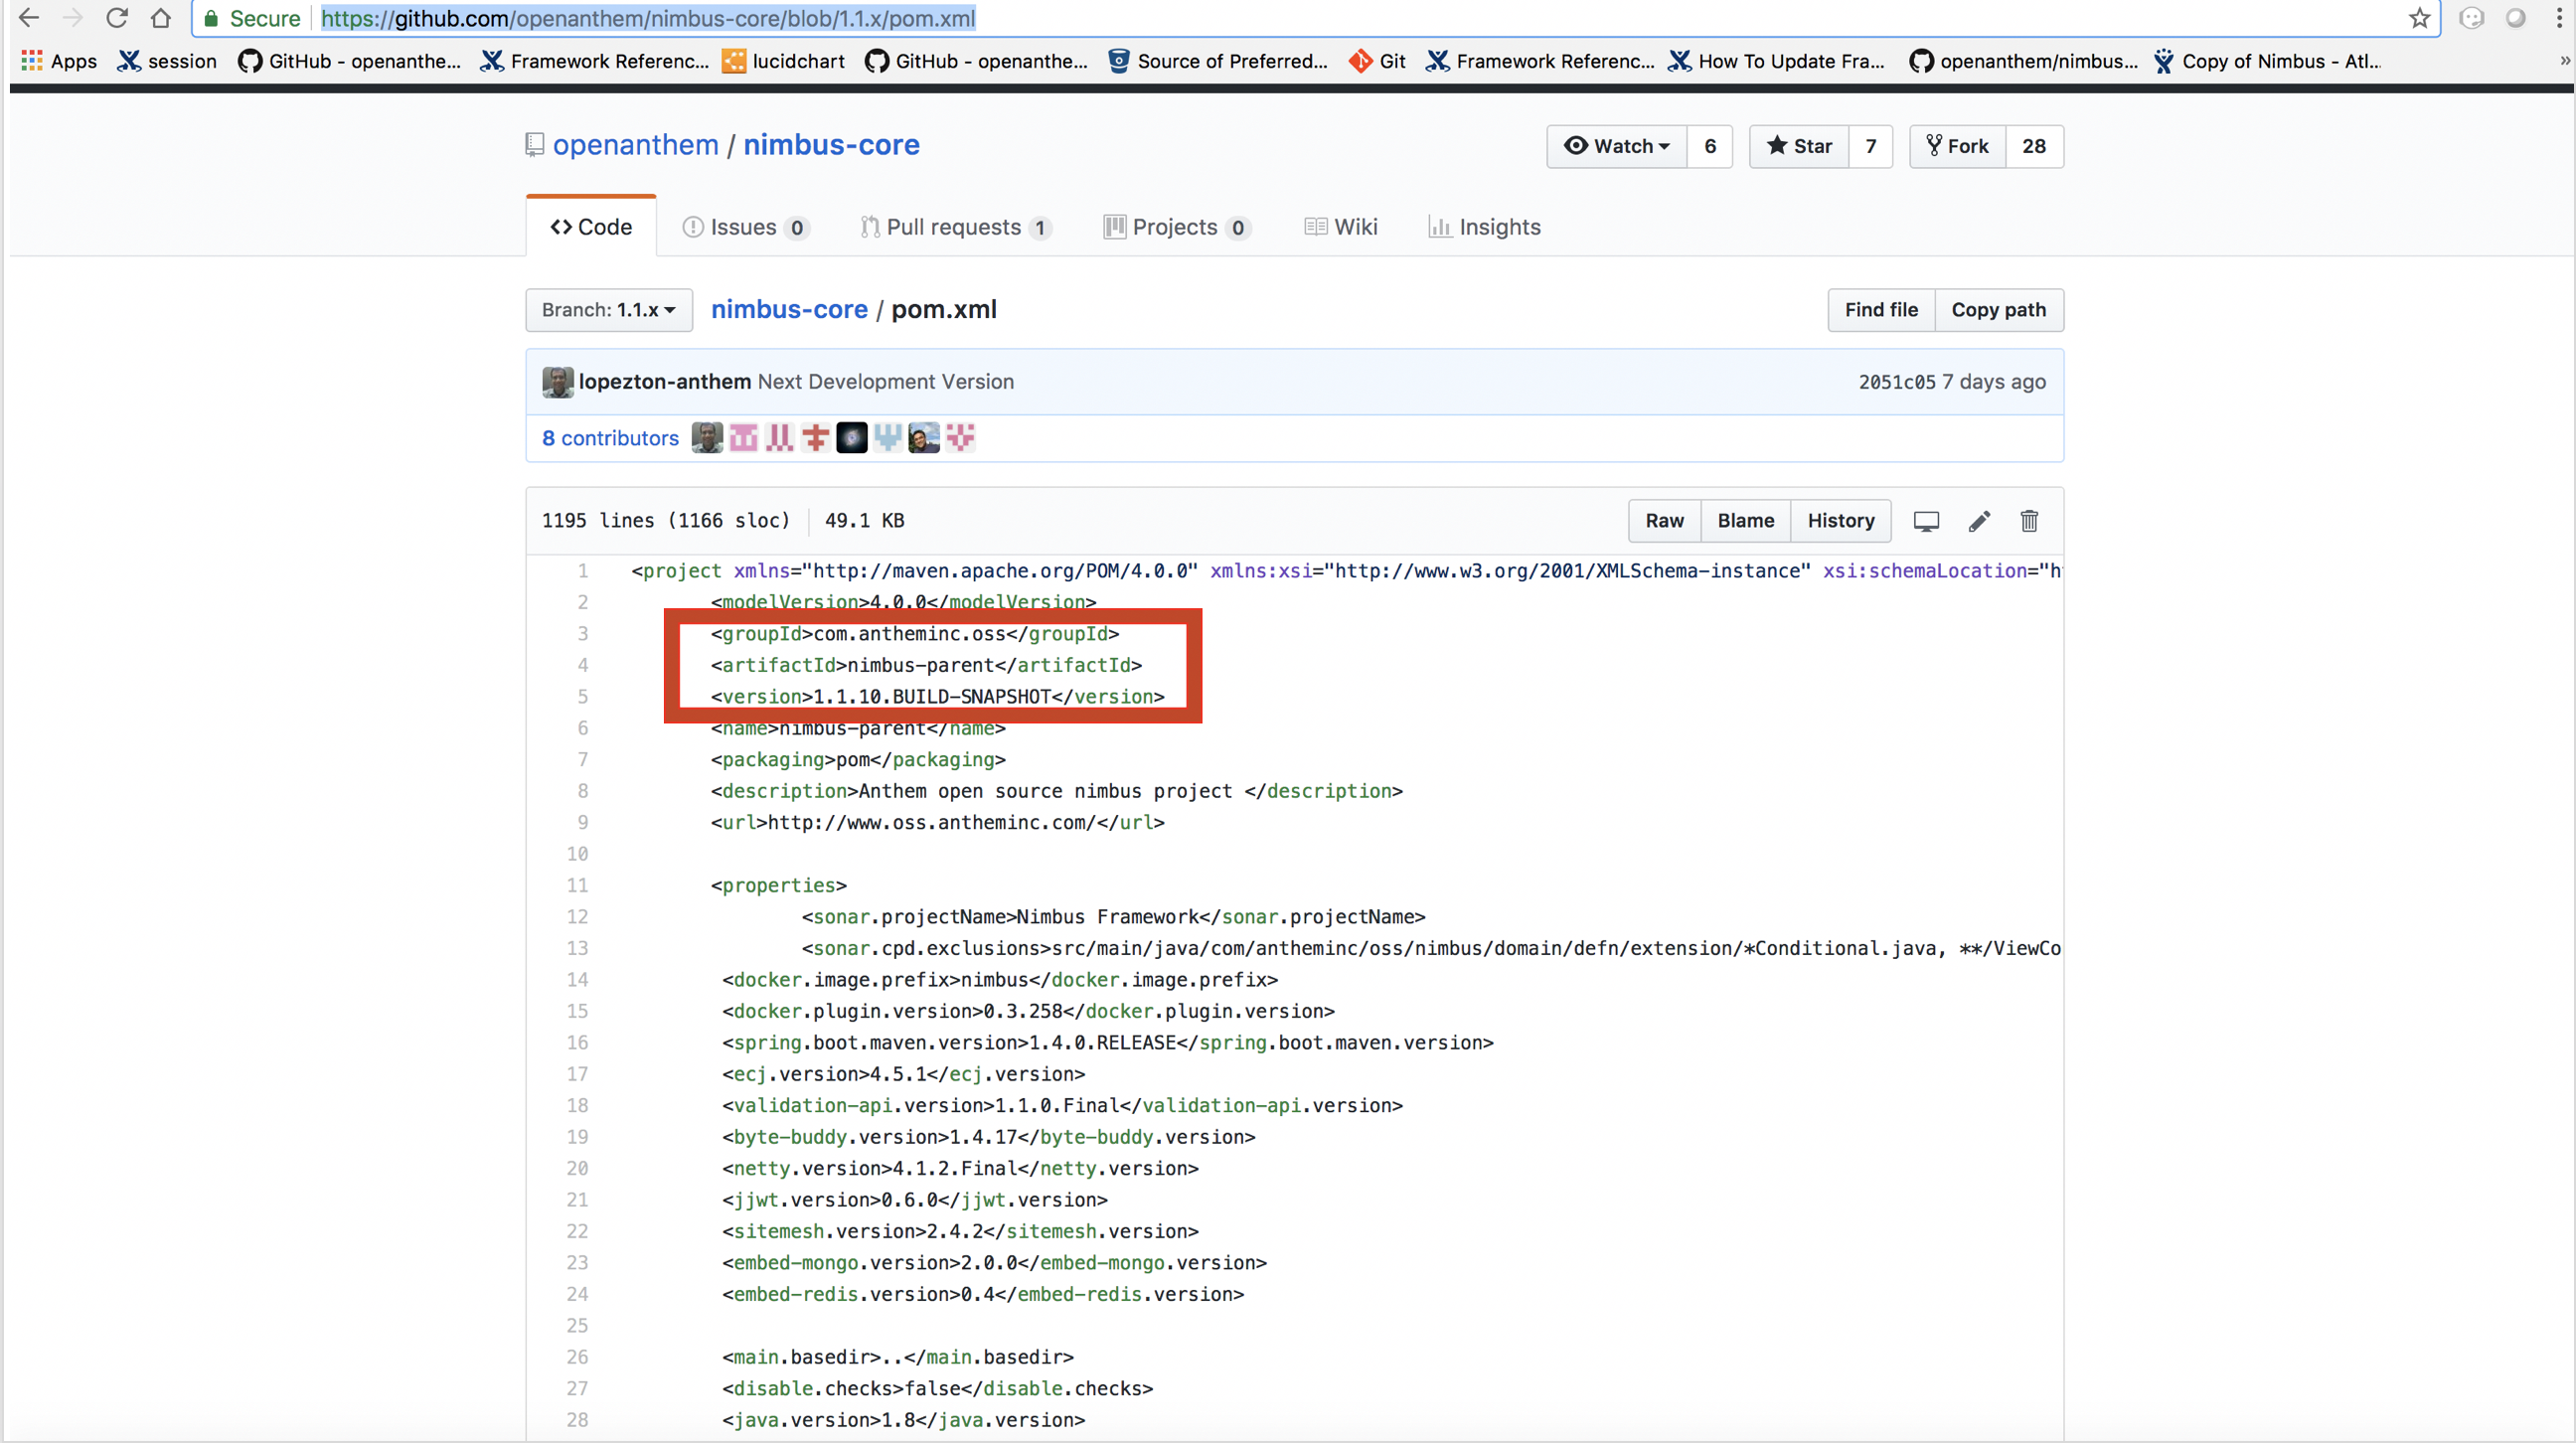Open the Branch 1.1.x selector
2576x1443 pixels.
[609, 310]
